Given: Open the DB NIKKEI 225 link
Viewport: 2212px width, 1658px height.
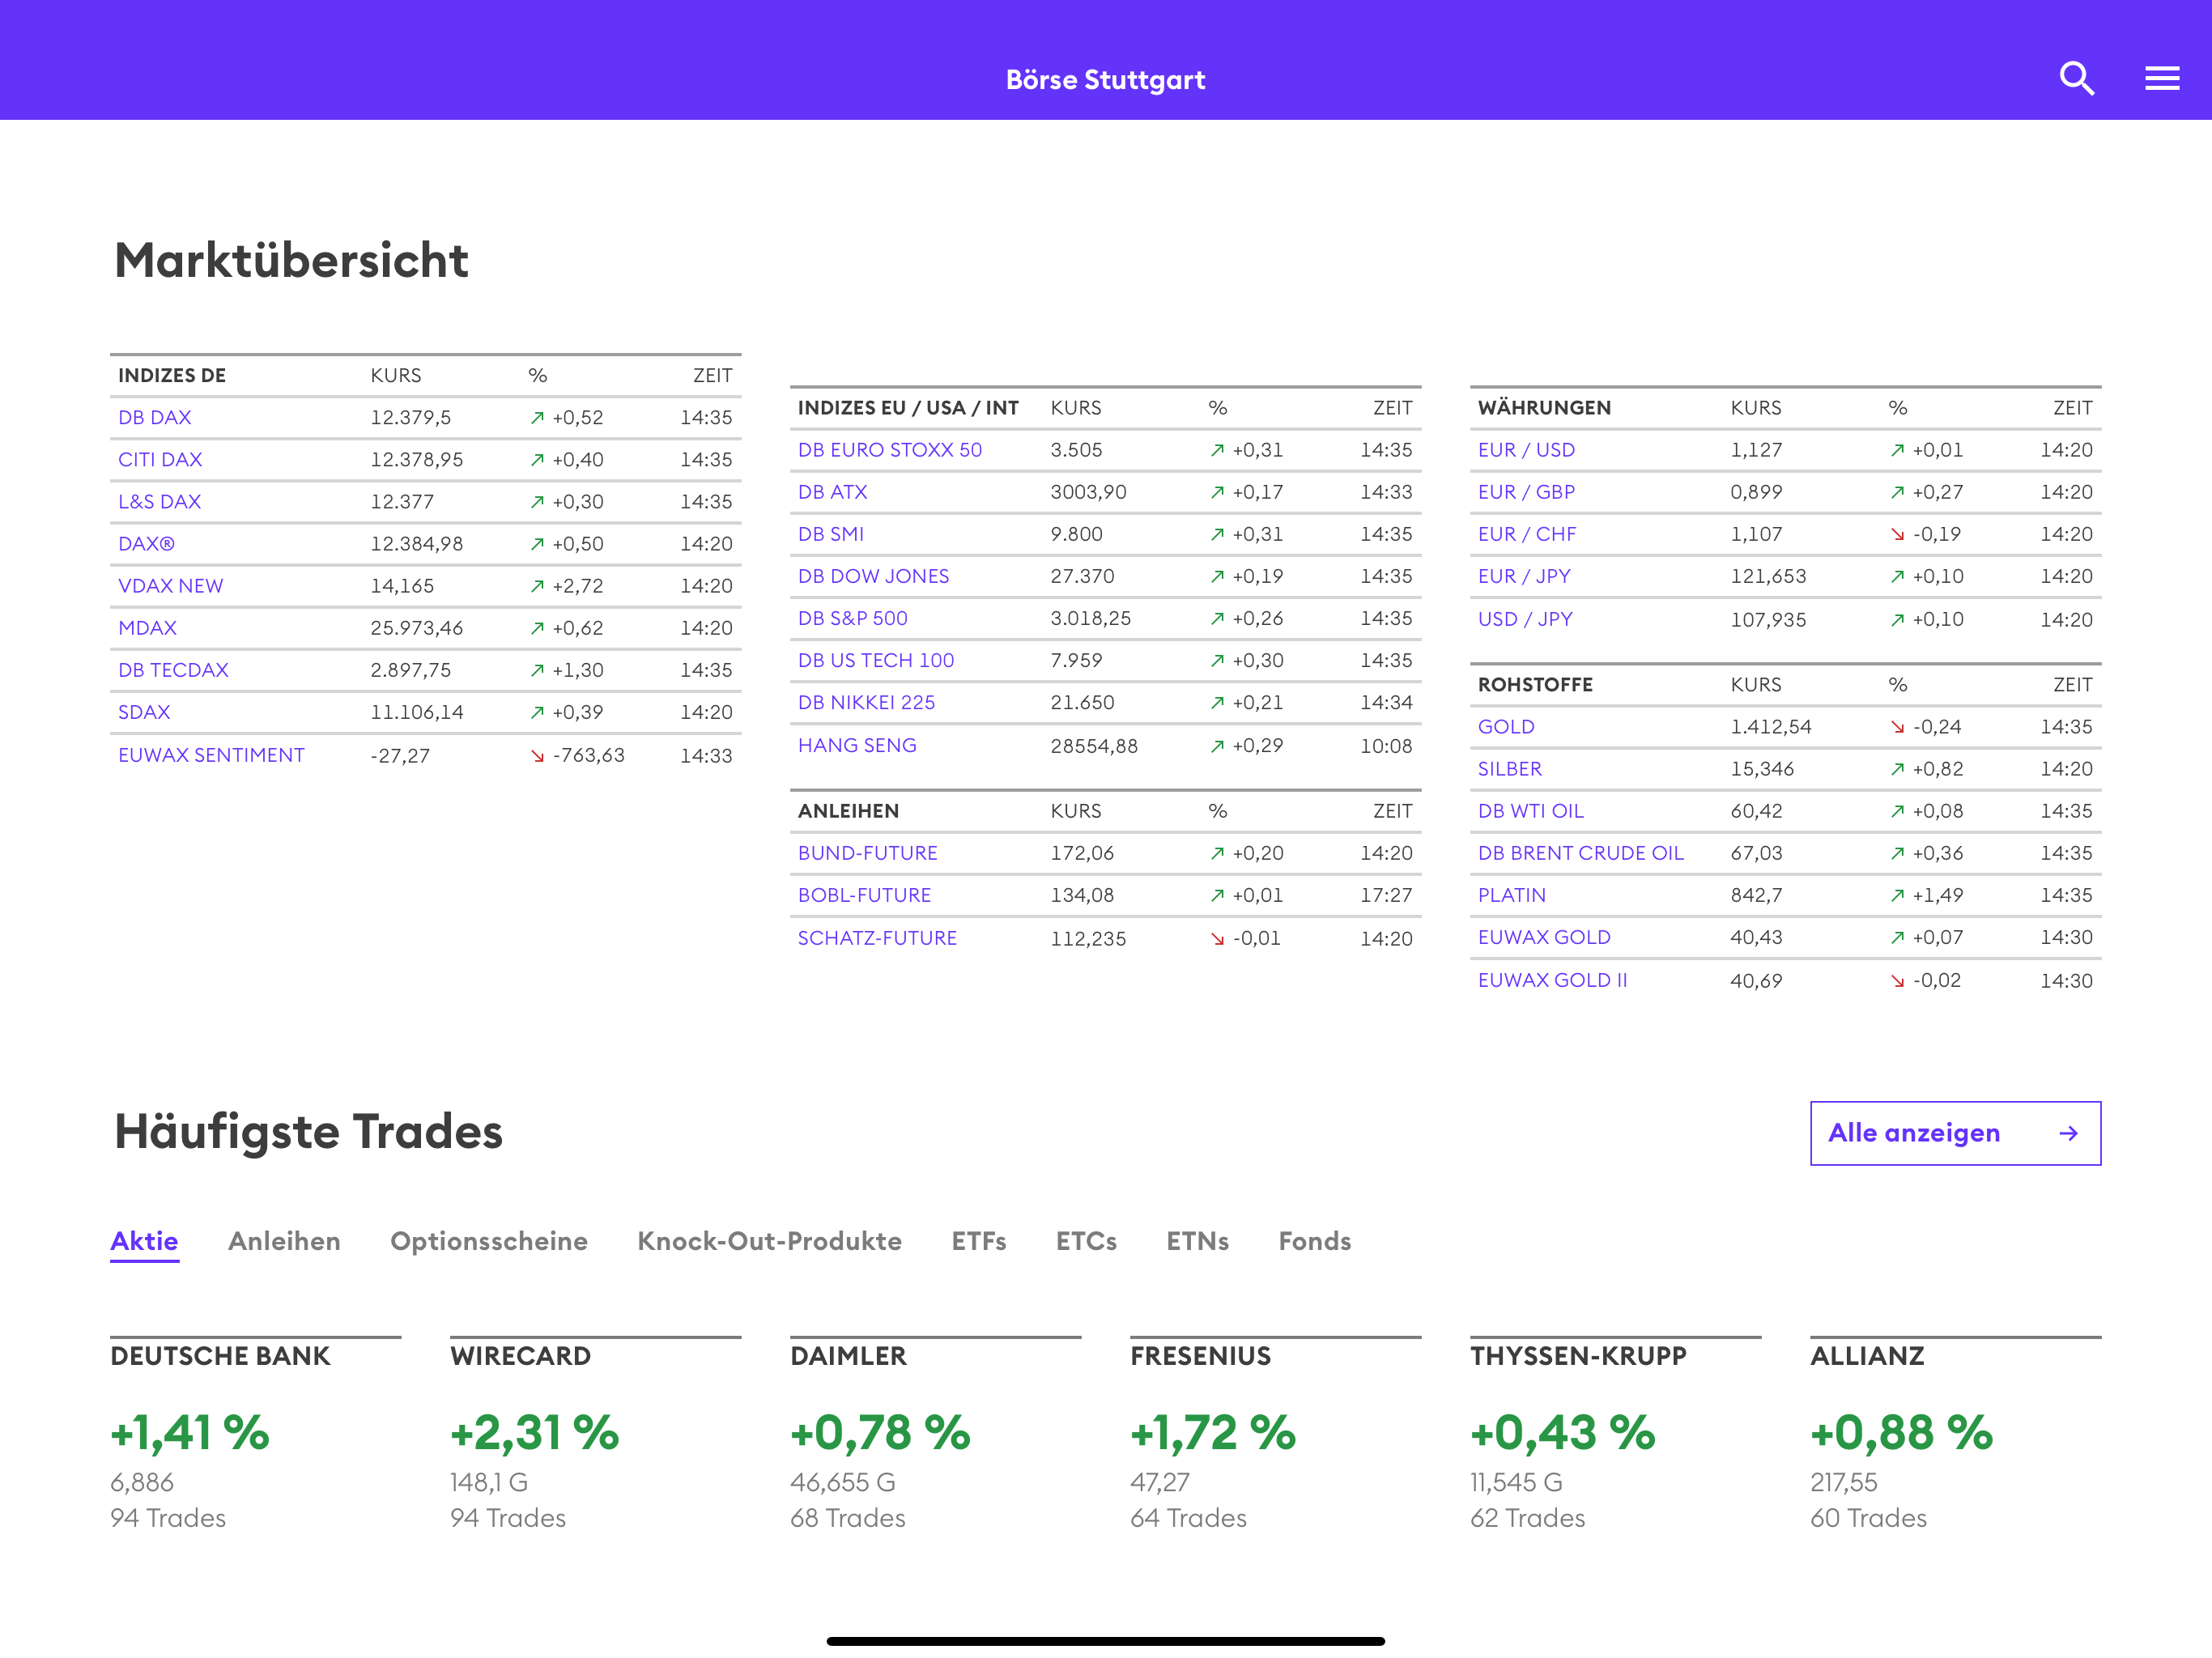Looking at the screenshot, I should pos(866,701).
